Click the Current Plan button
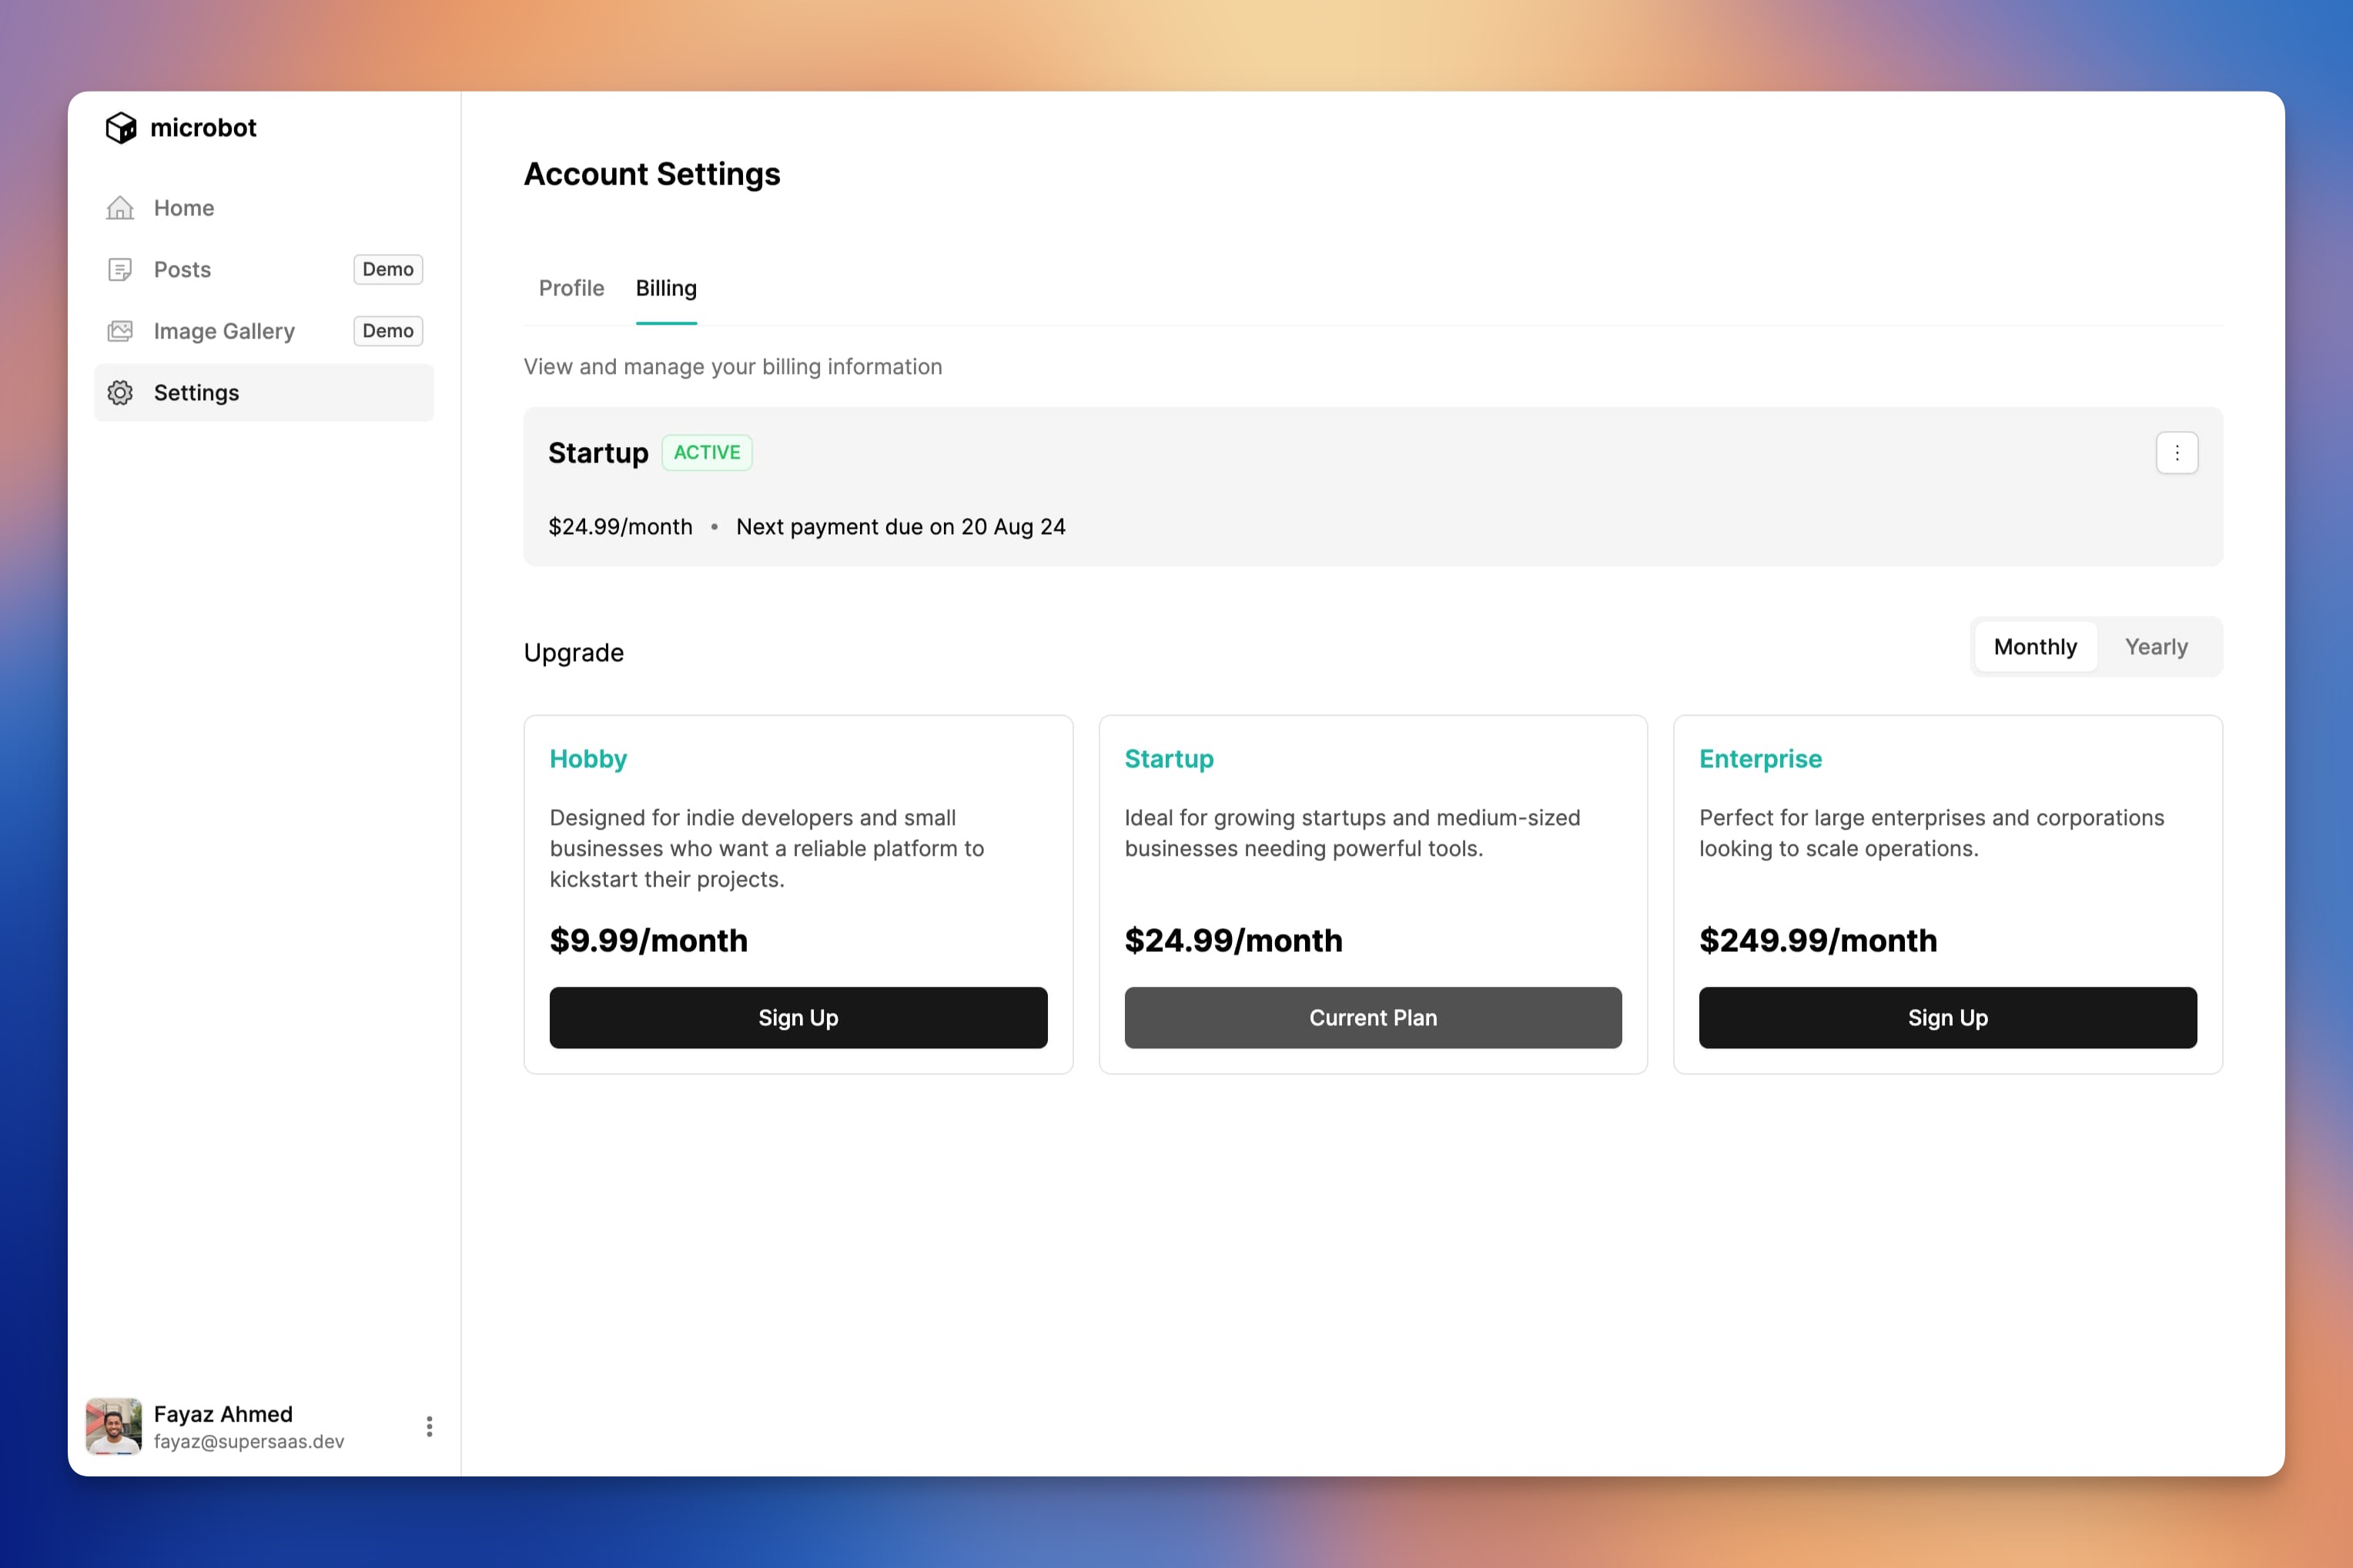The image size is (2353, 1568). coord(1372,1017)
